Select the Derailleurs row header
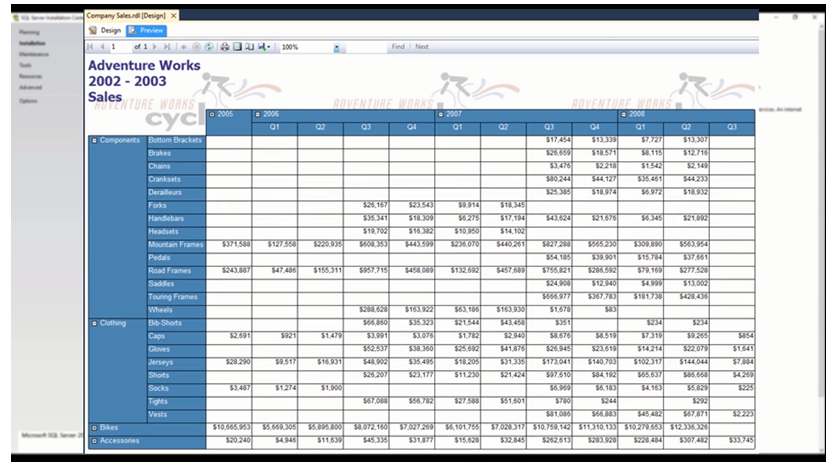 (x=176, y=193)
